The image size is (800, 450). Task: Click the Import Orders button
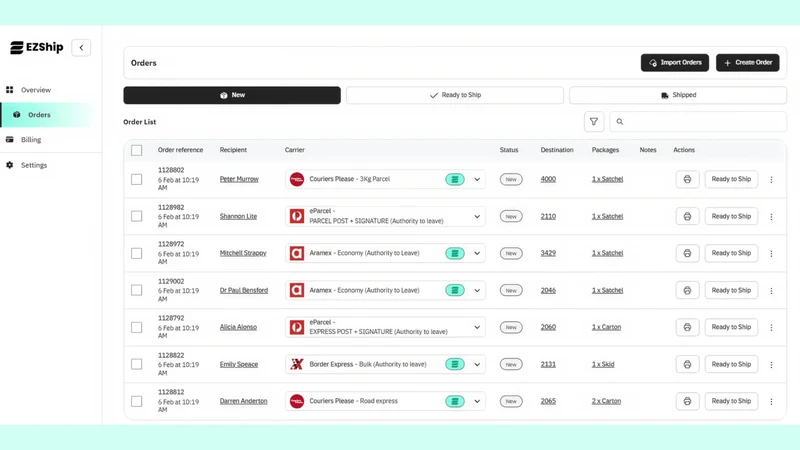pos(674,63)
